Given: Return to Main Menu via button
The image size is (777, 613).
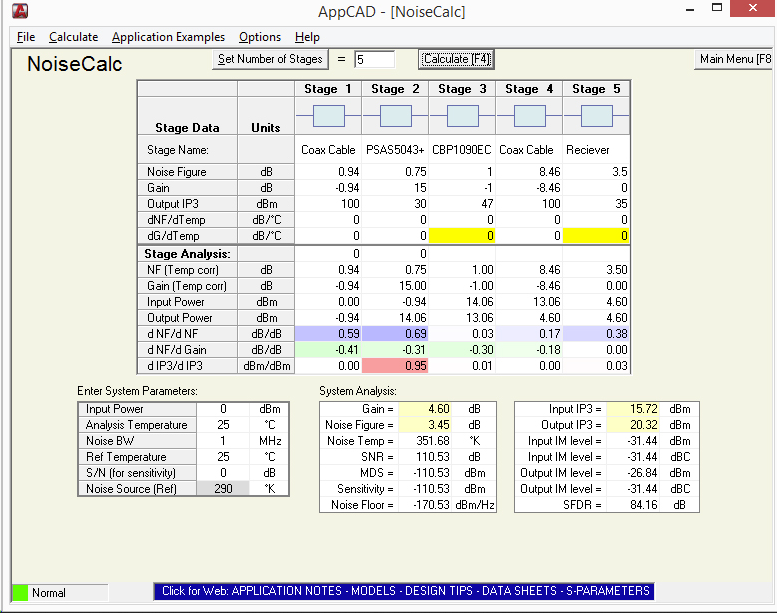Looking at the screenshot, I should (735, 59).
